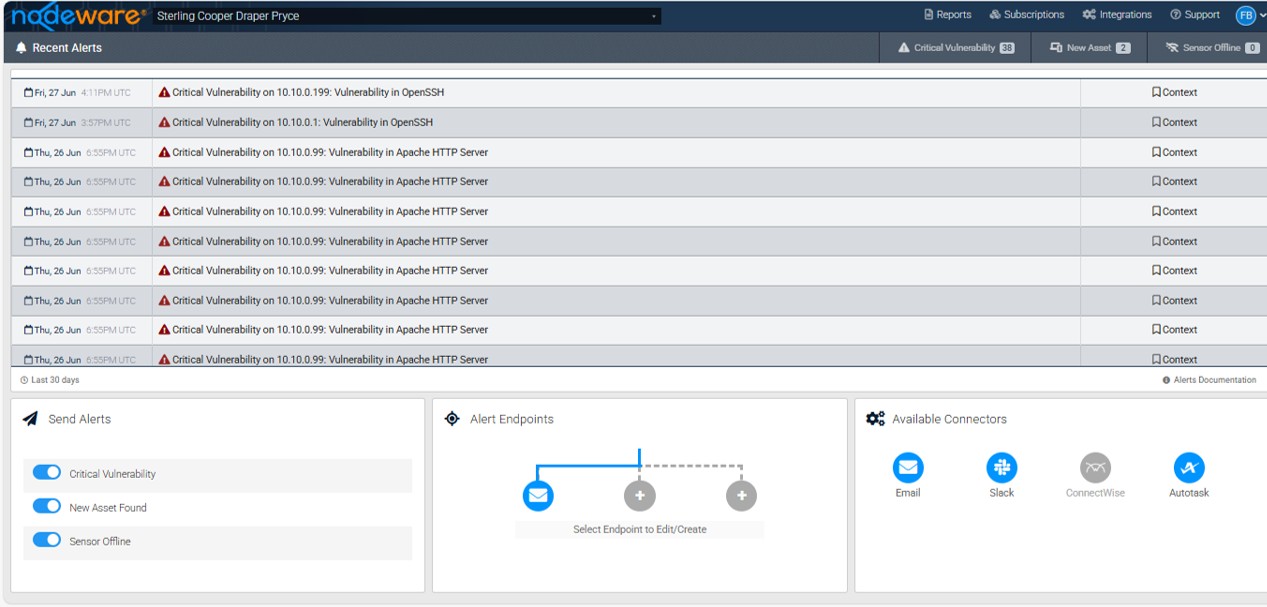Click the greyed ConnectWise connector icon
The image size is (1267, 607).
tap(1095, 468)
